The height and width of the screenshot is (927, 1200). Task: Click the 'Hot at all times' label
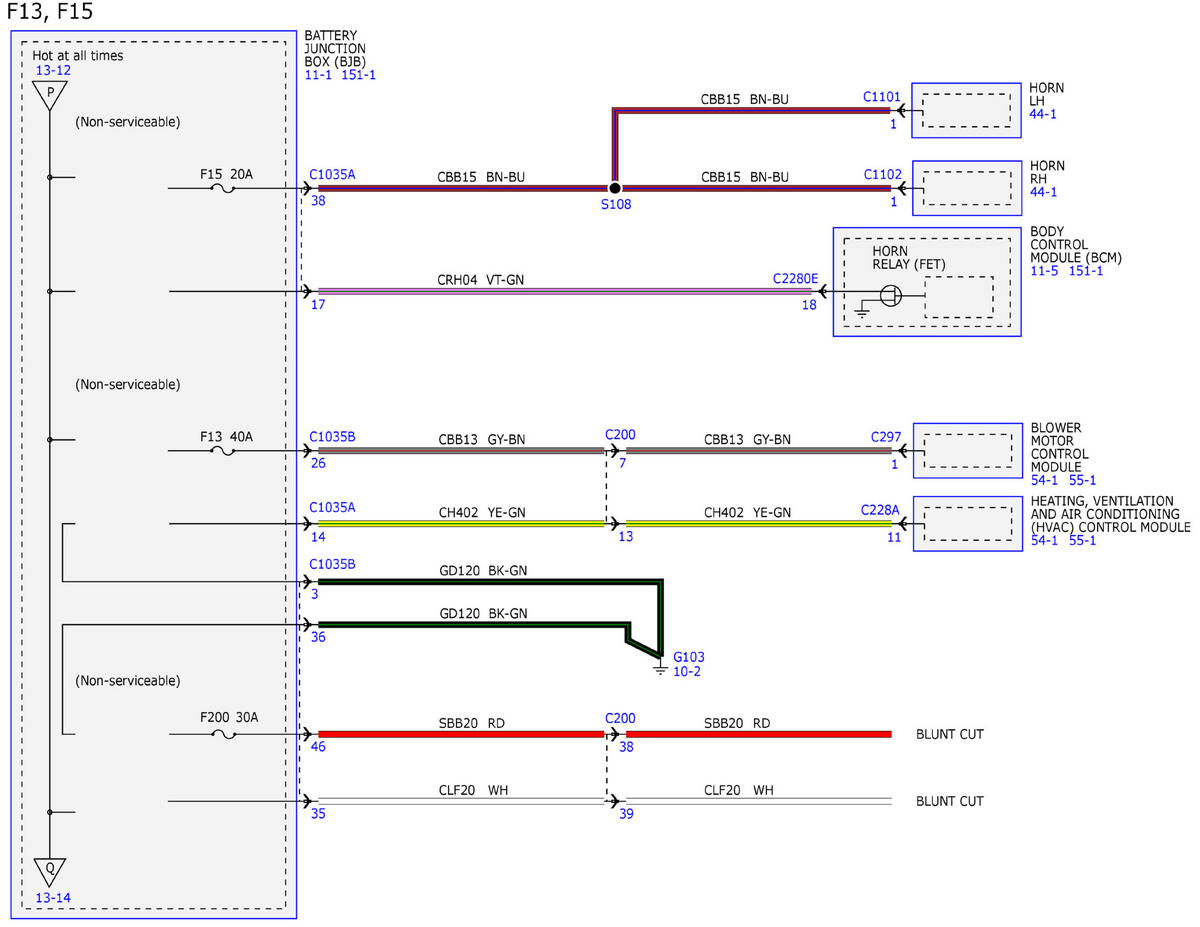coord(78,56)
